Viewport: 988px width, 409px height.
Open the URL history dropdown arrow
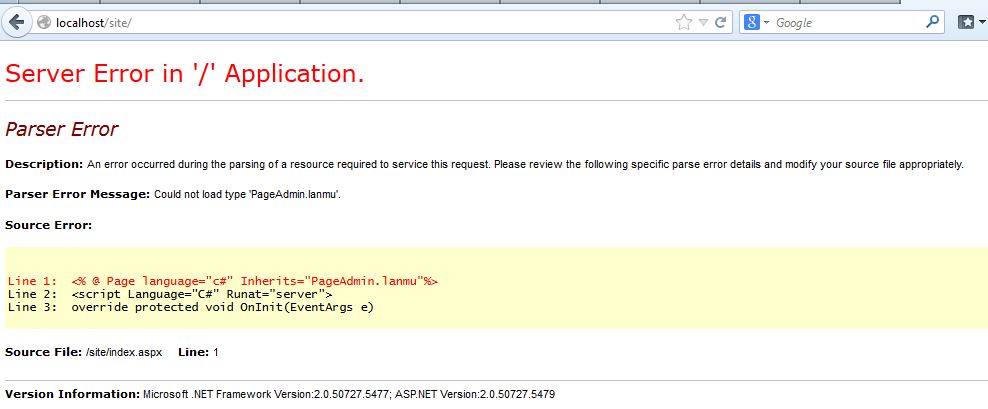(x=704, y=22)
